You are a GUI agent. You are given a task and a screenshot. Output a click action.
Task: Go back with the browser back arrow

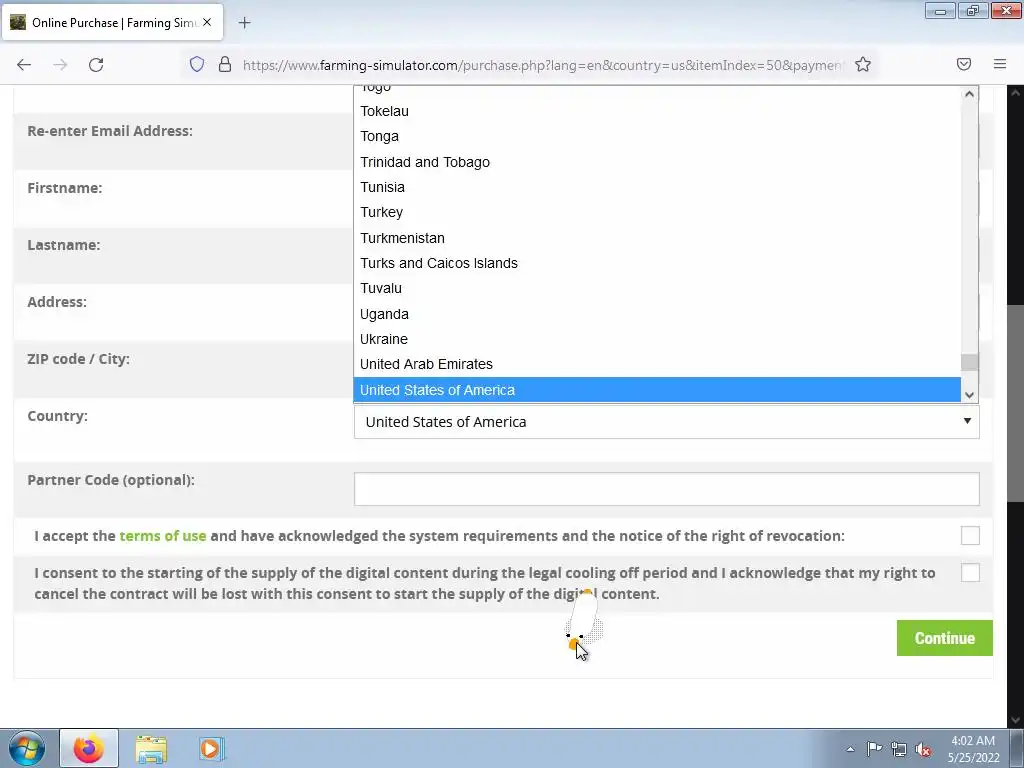(24, 65)
